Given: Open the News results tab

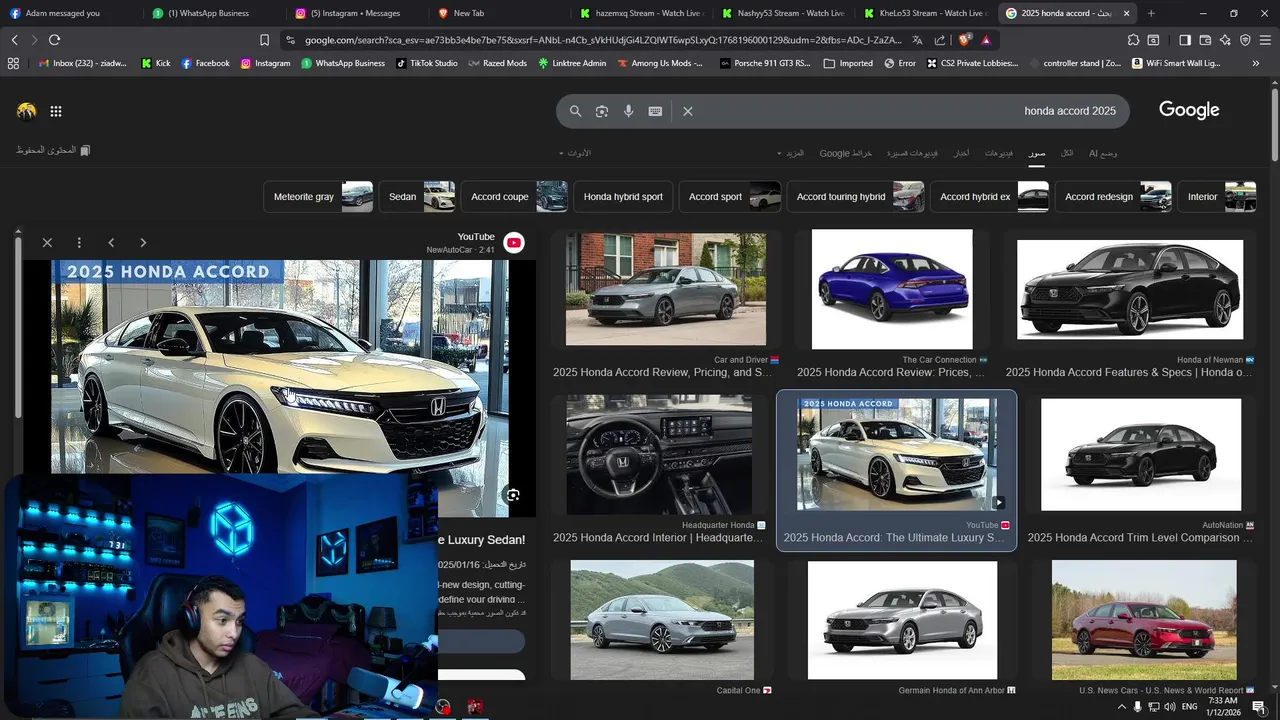Looking at the screenshot, I should point(961,153).
